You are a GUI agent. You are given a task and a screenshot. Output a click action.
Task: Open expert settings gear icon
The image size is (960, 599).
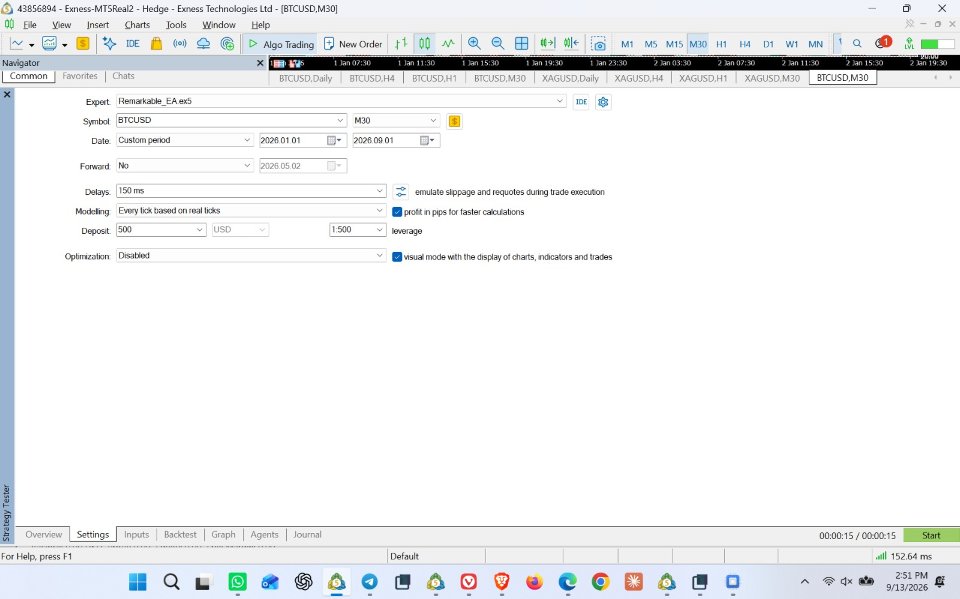(x=603, y=102)
